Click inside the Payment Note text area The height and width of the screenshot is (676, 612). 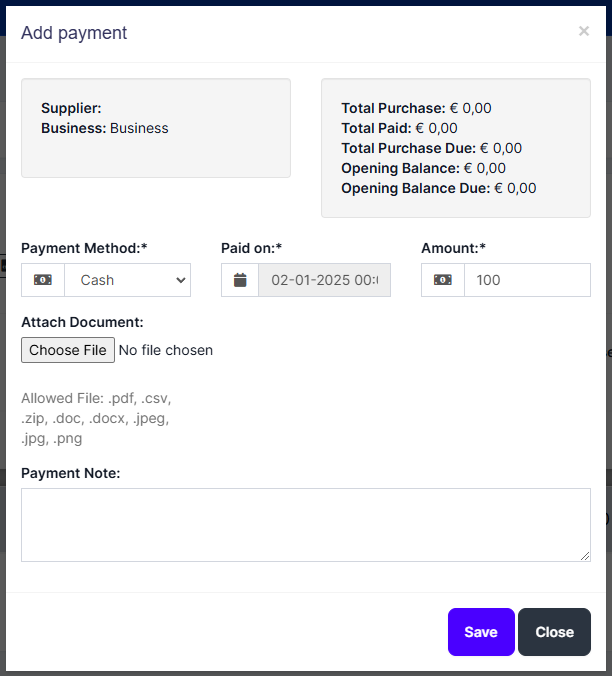(x=305, y=524)
